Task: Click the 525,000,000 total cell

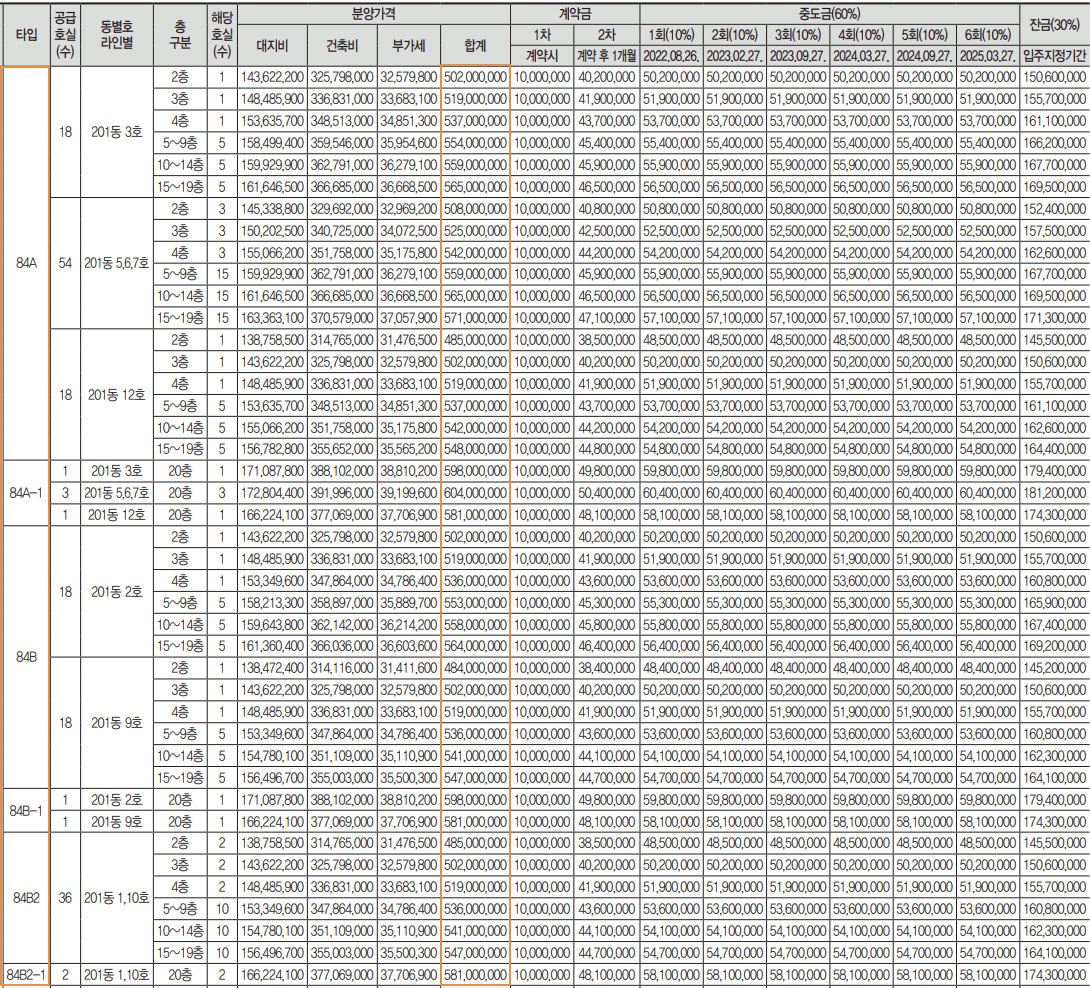Action: click(x=475, y=230)
